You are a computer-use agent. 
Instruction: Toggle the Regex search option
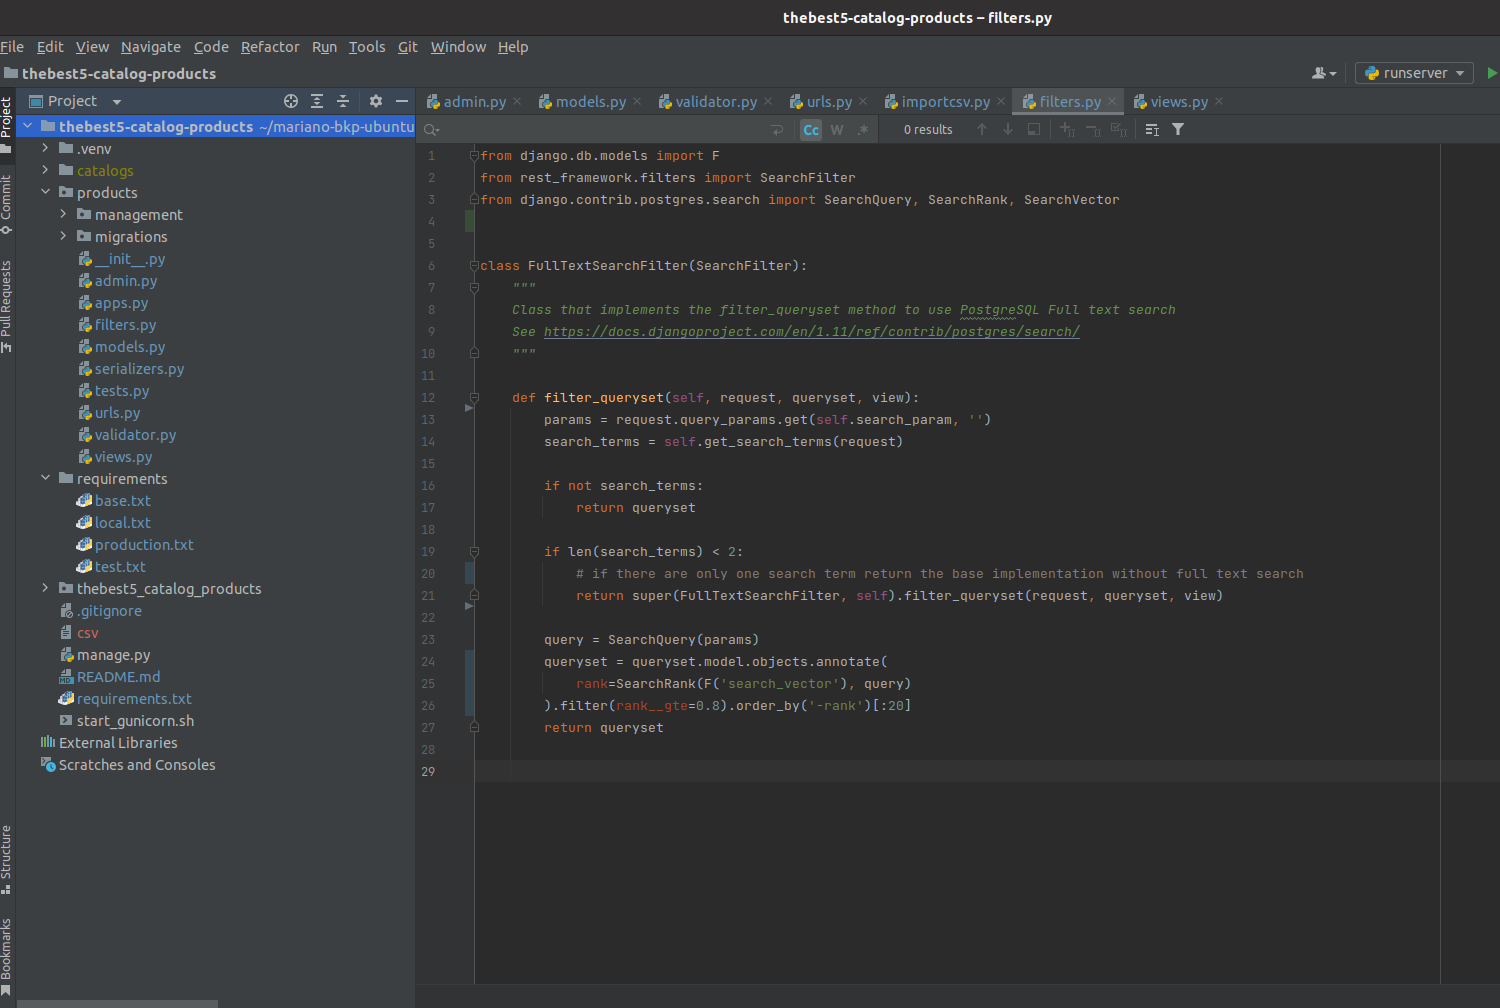tap(863, 130)
